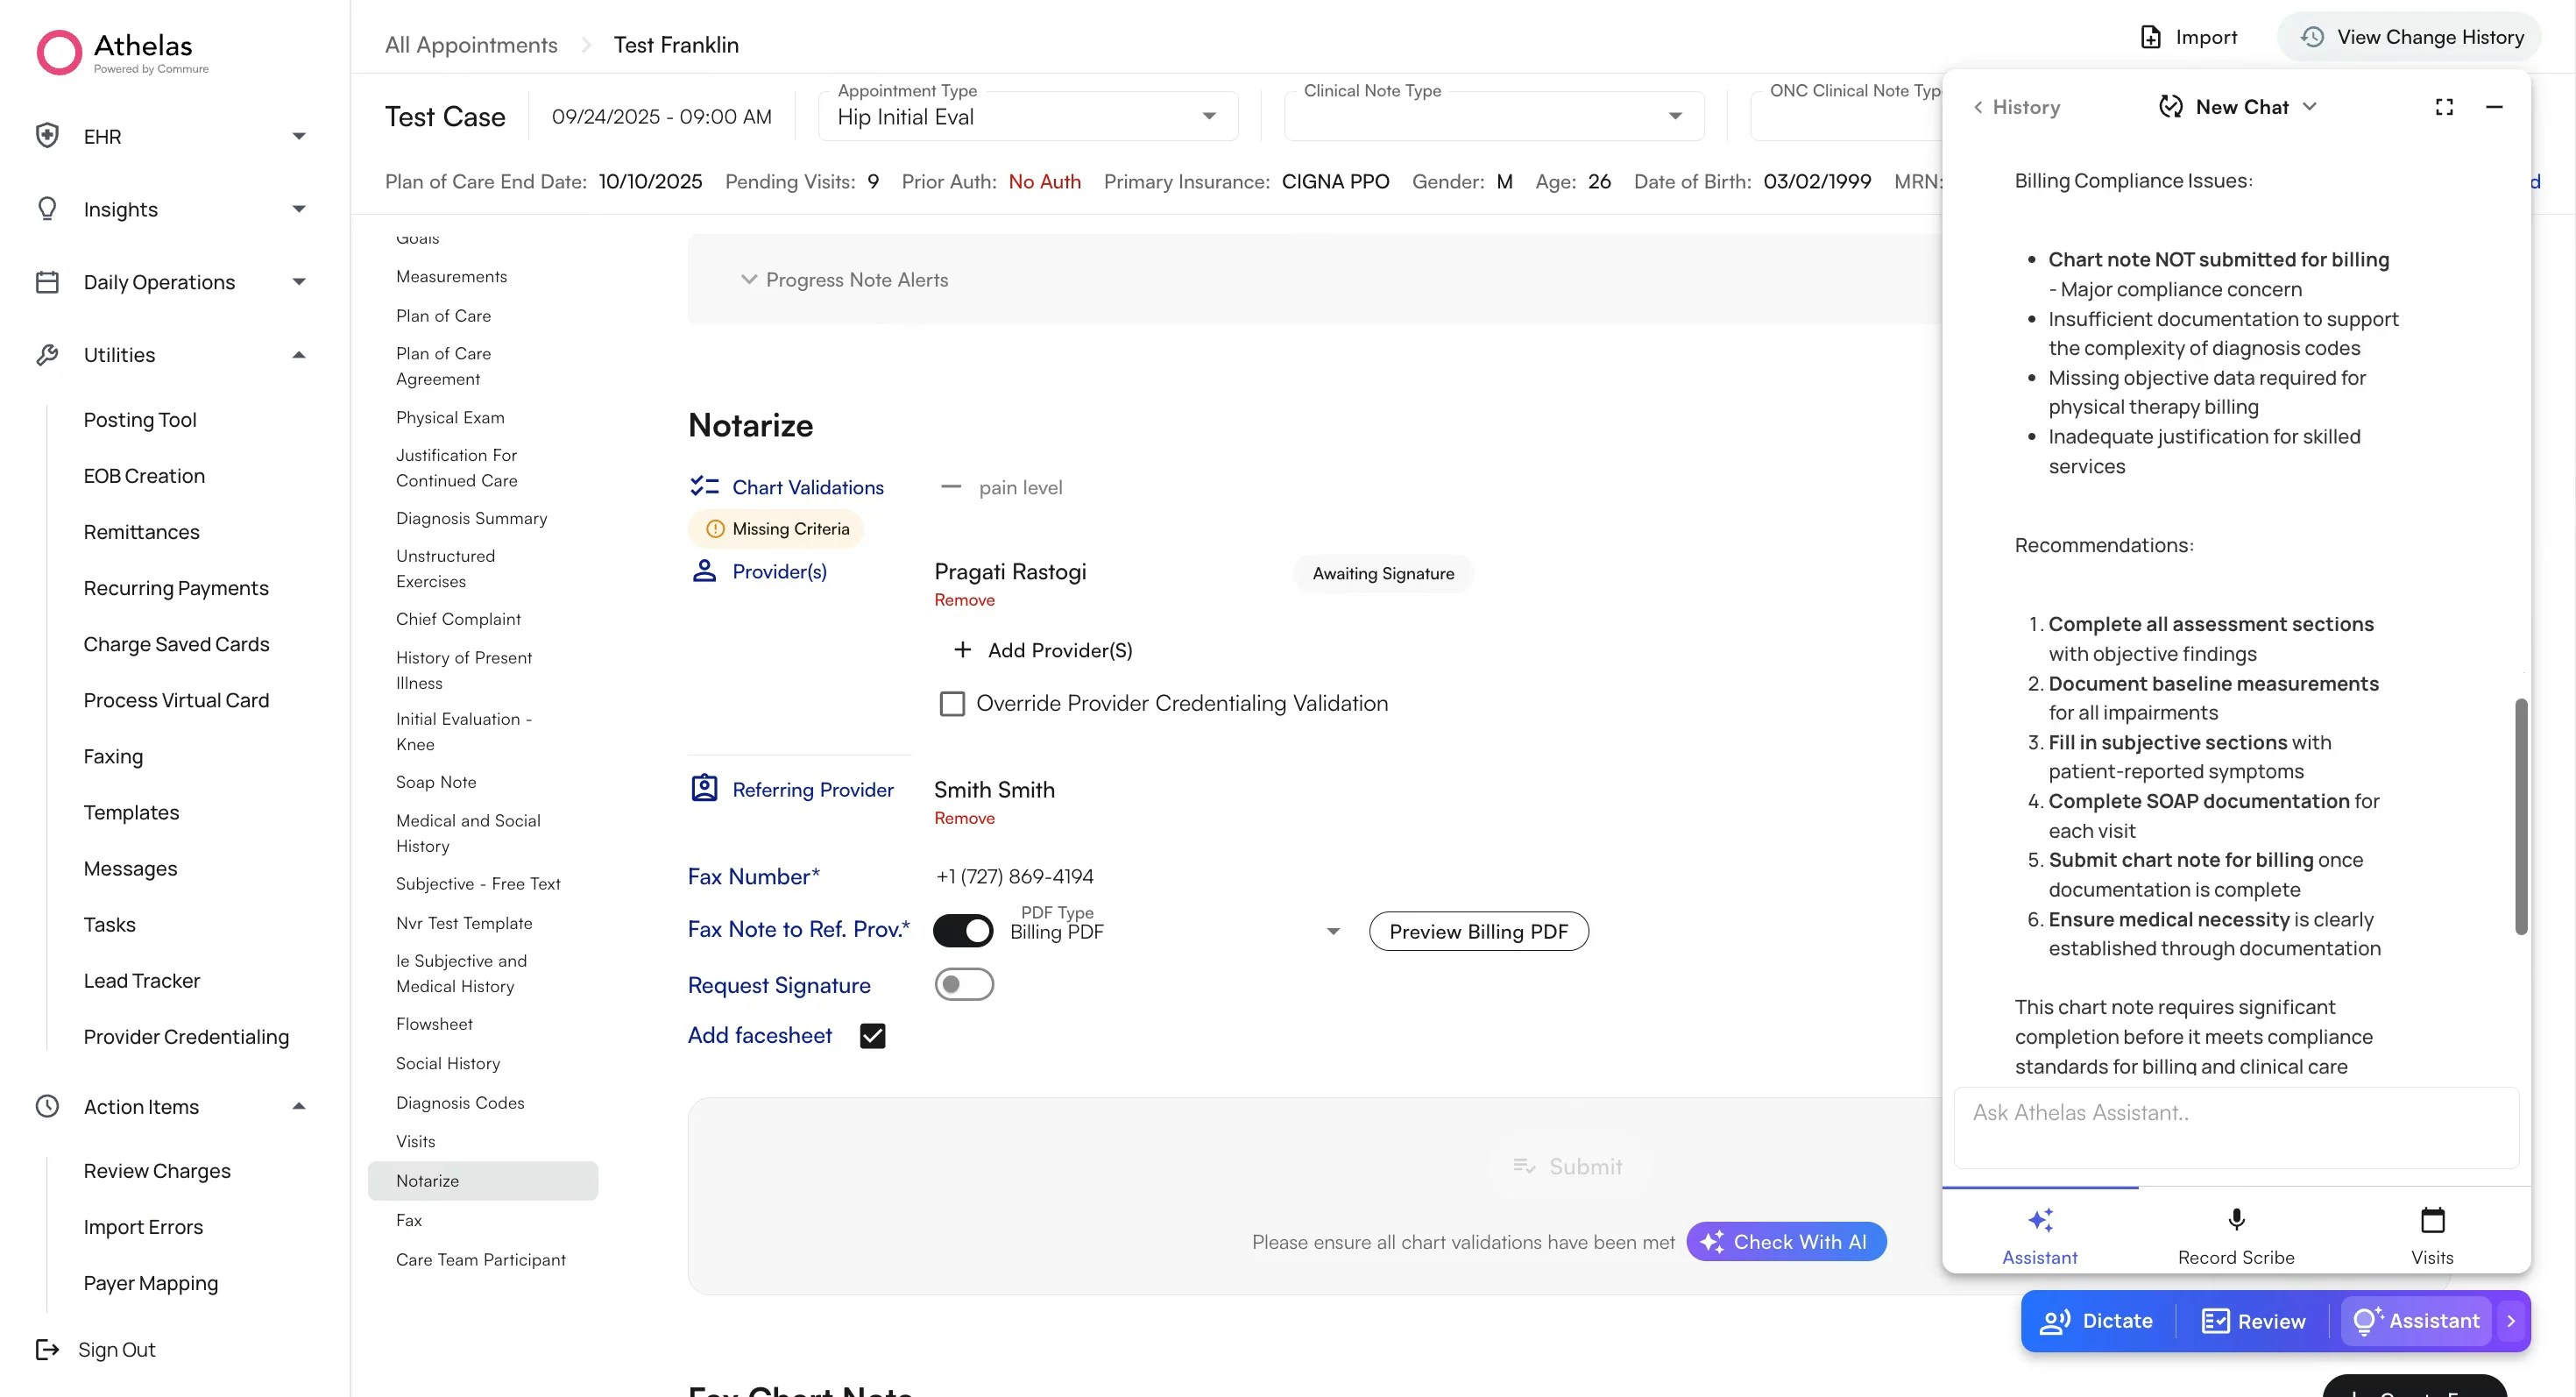
Task: Click the Review checklist icon button
Action: pos(2215,1321)
